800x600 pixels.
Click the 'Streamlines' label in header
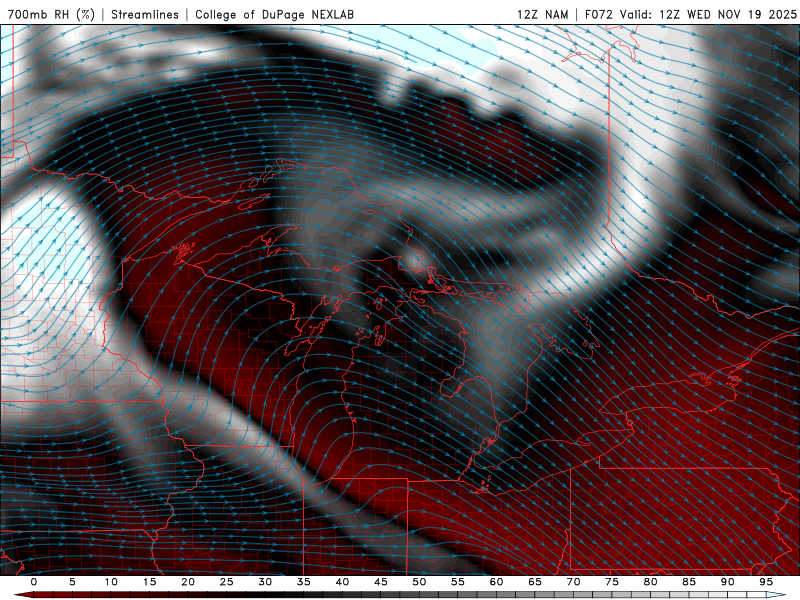click(x=145, y=14)
